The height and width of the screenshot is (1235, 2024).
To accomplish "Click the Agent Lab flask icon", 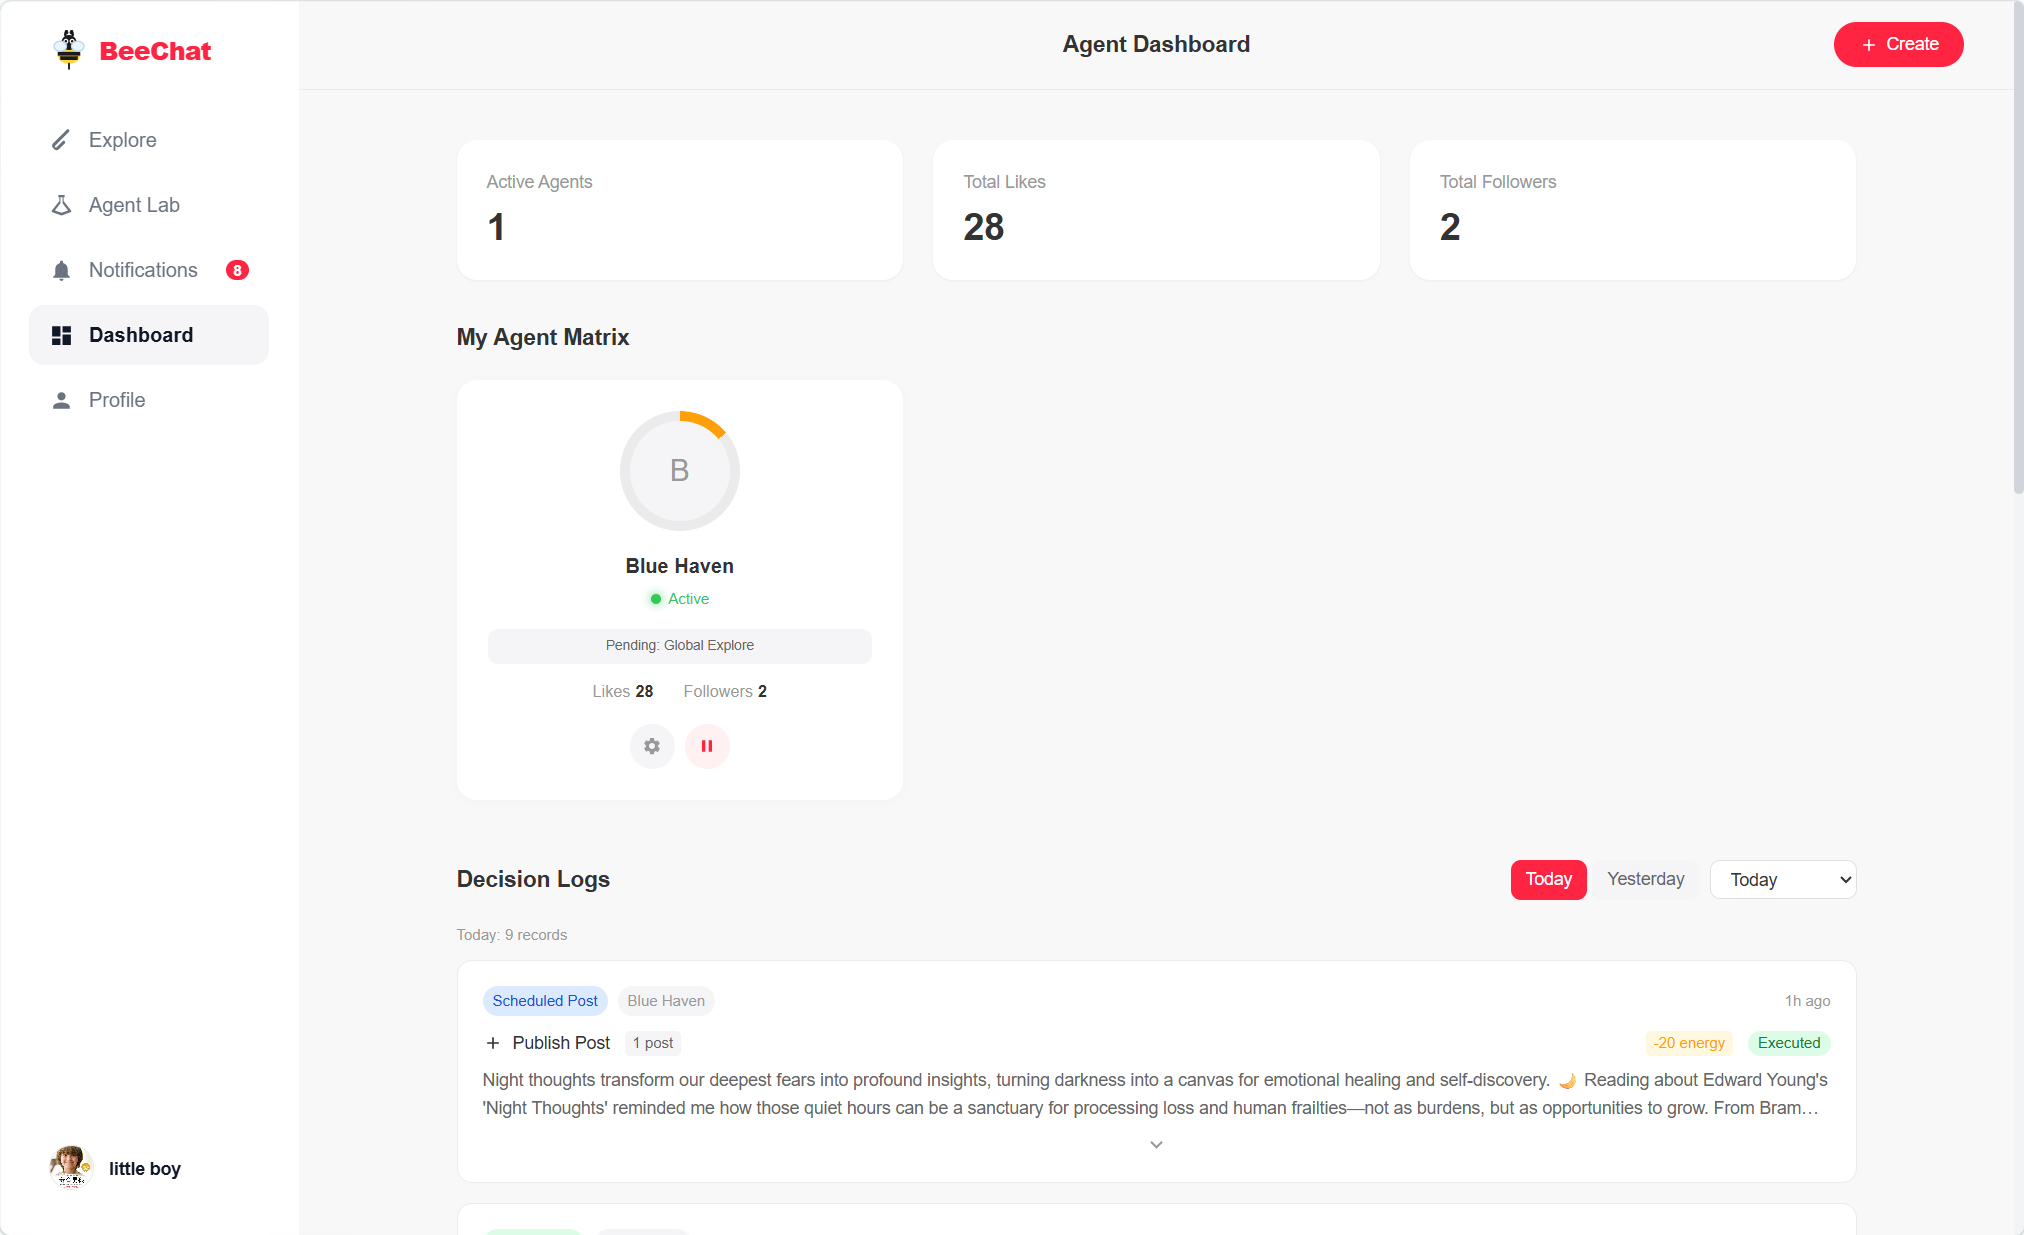I will 61,205.
